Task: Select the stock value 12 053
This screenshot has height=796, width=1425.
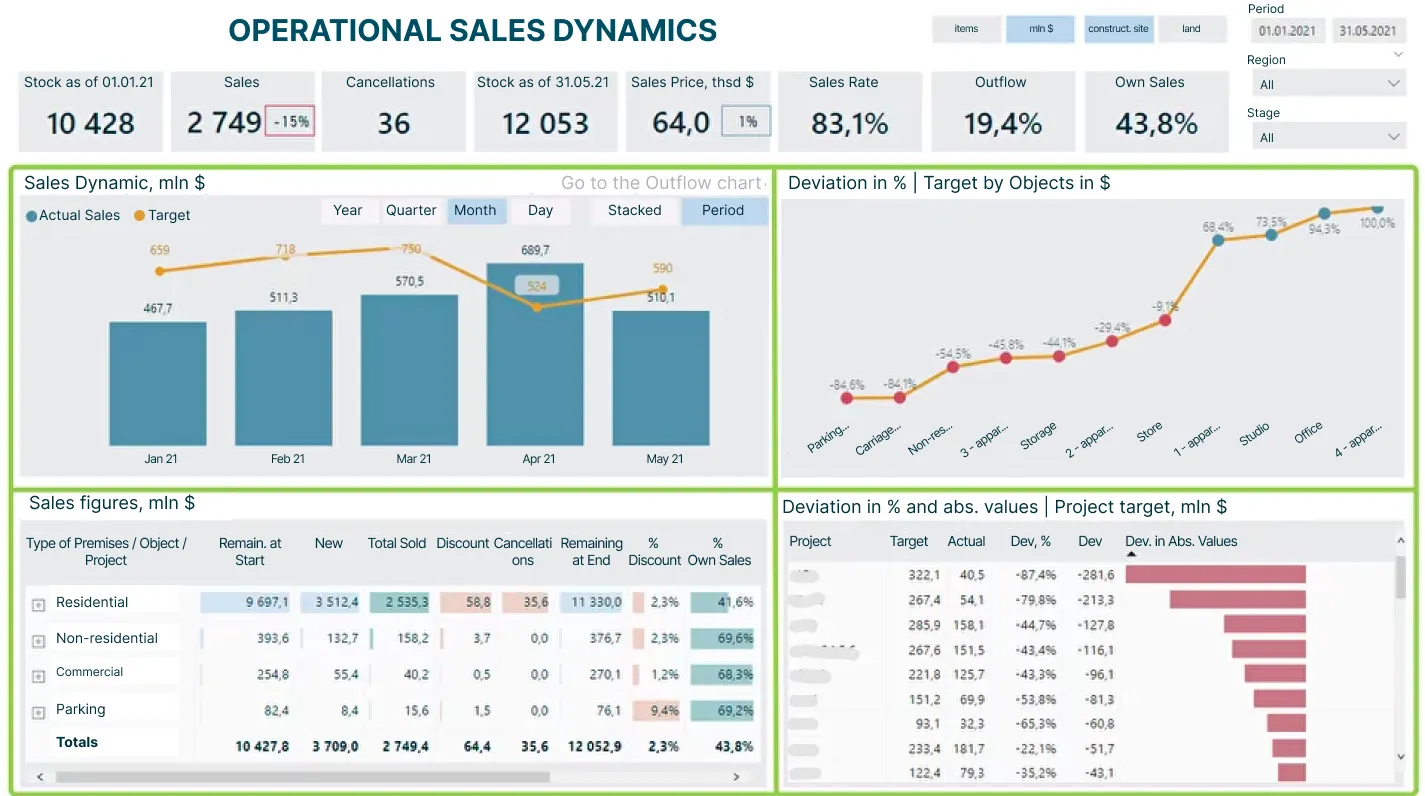Action: tap(543, 123)
